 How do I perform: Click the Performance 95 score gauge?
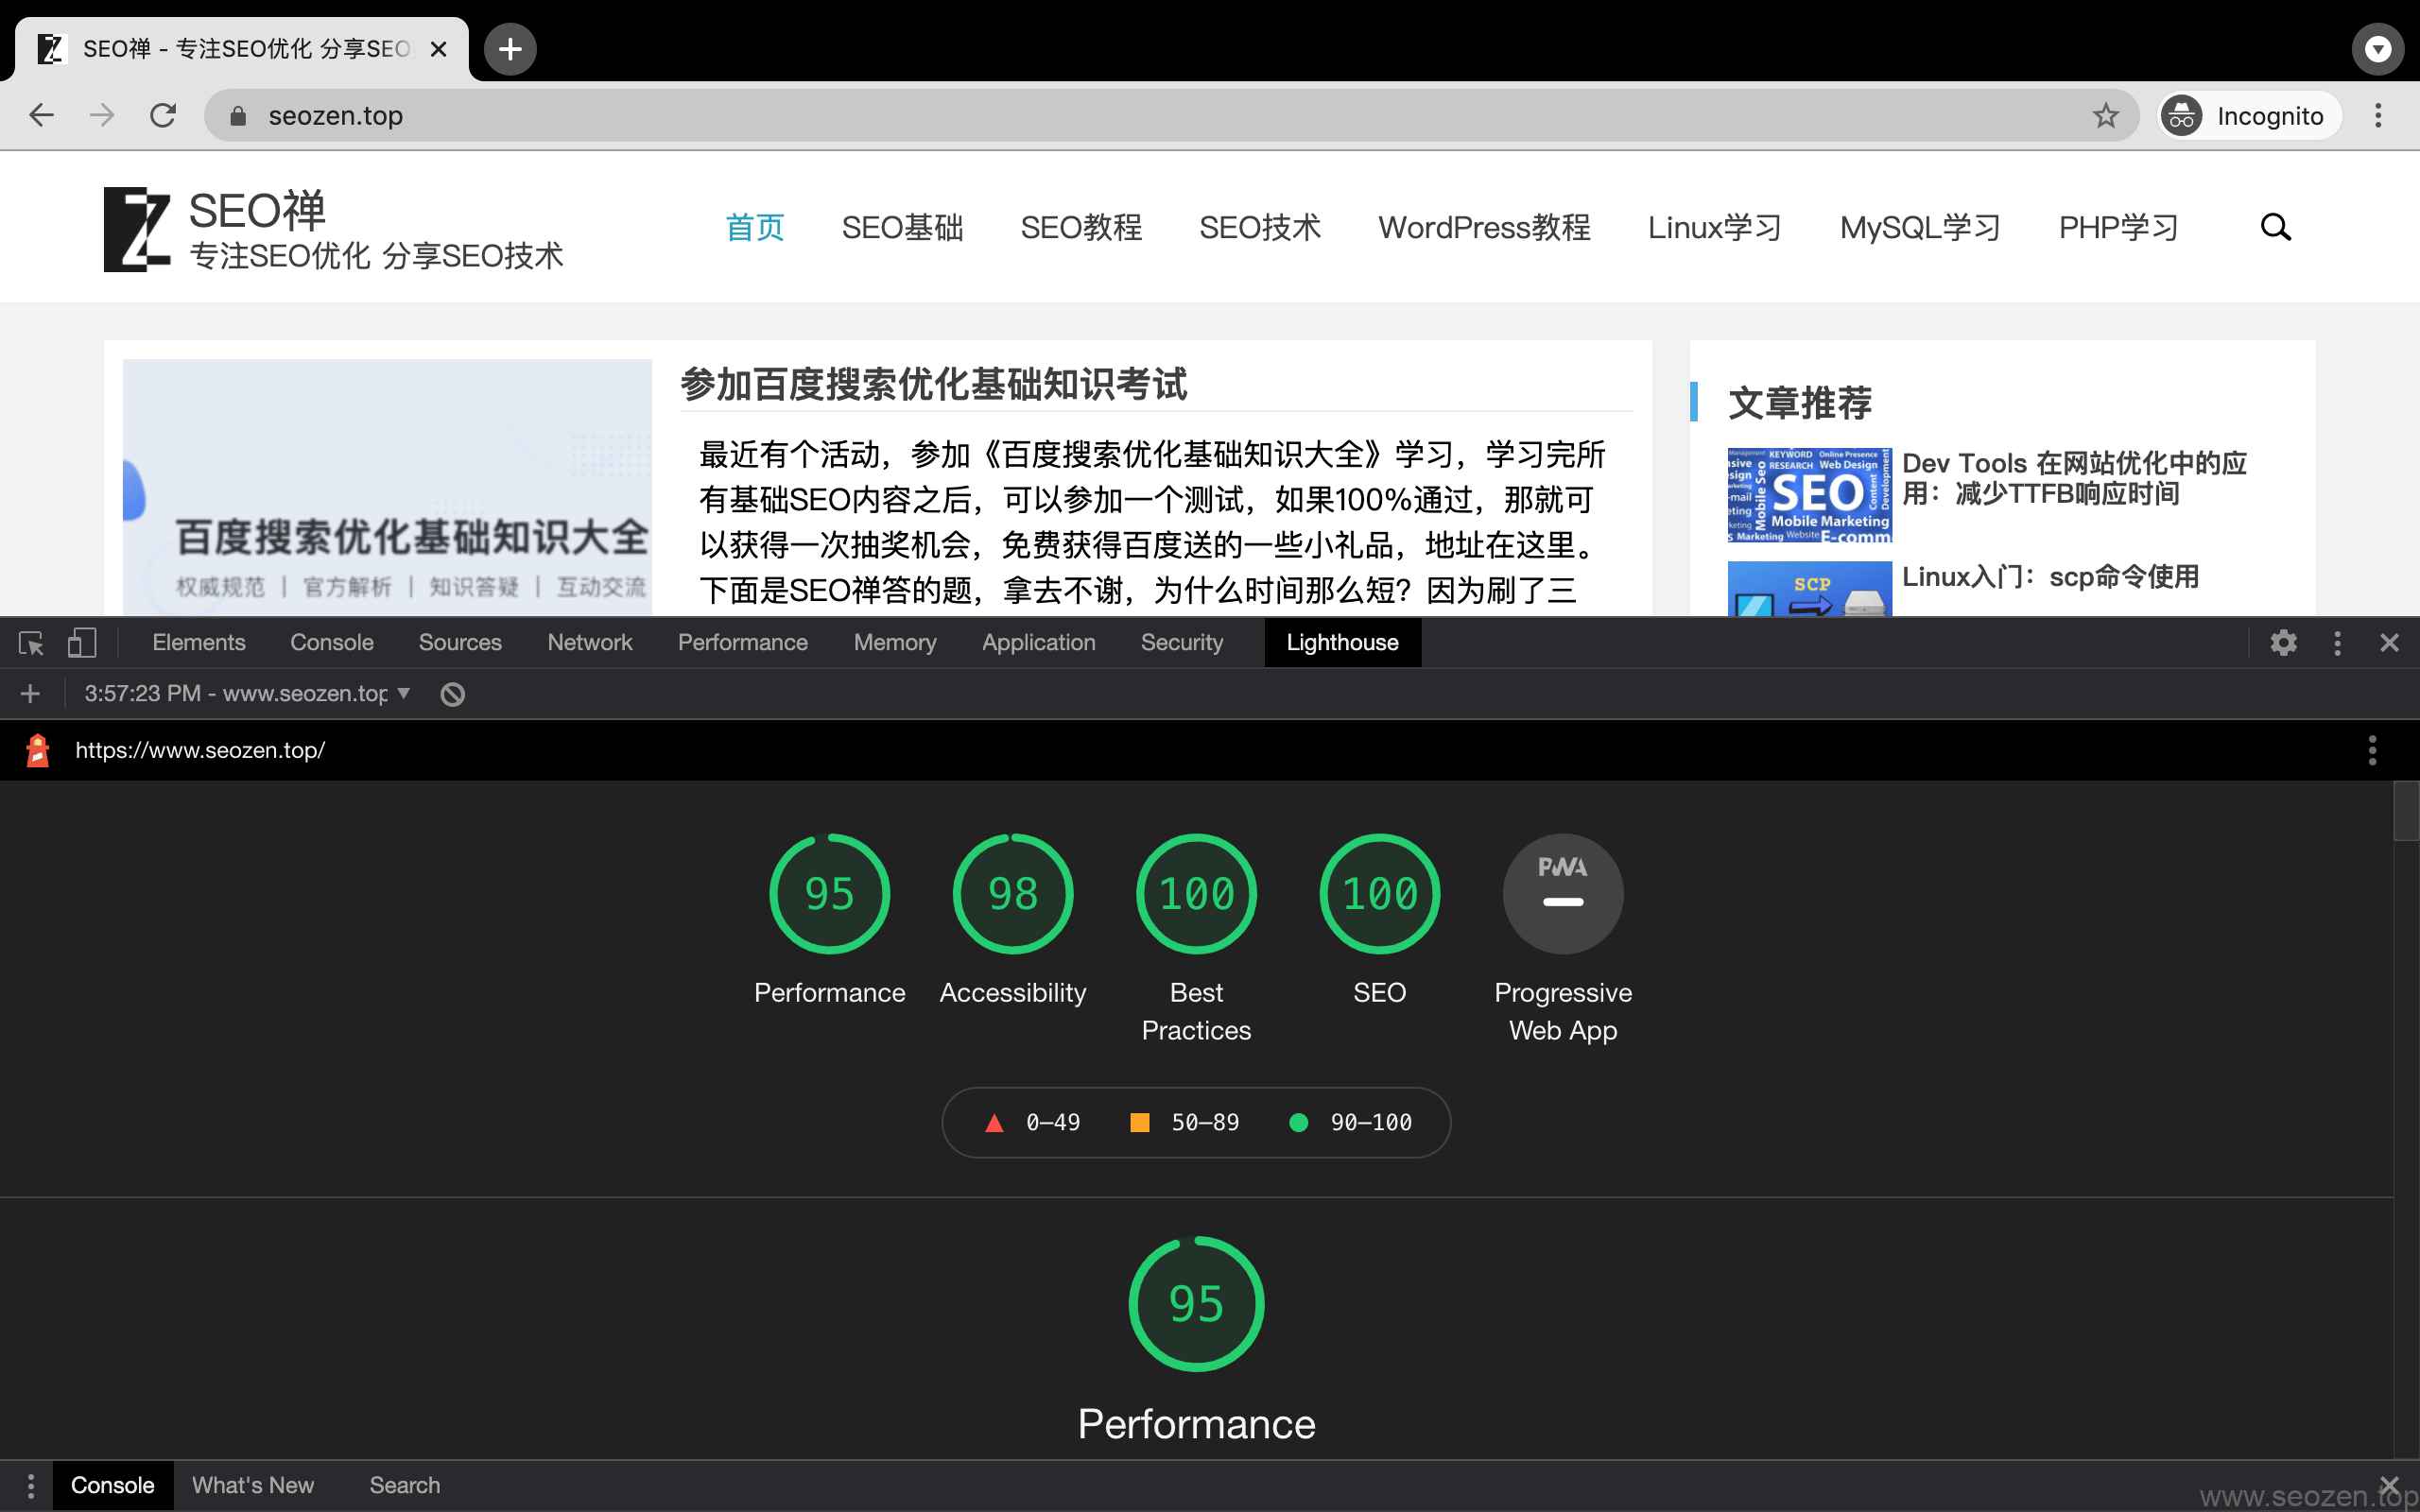pos(829,893)
